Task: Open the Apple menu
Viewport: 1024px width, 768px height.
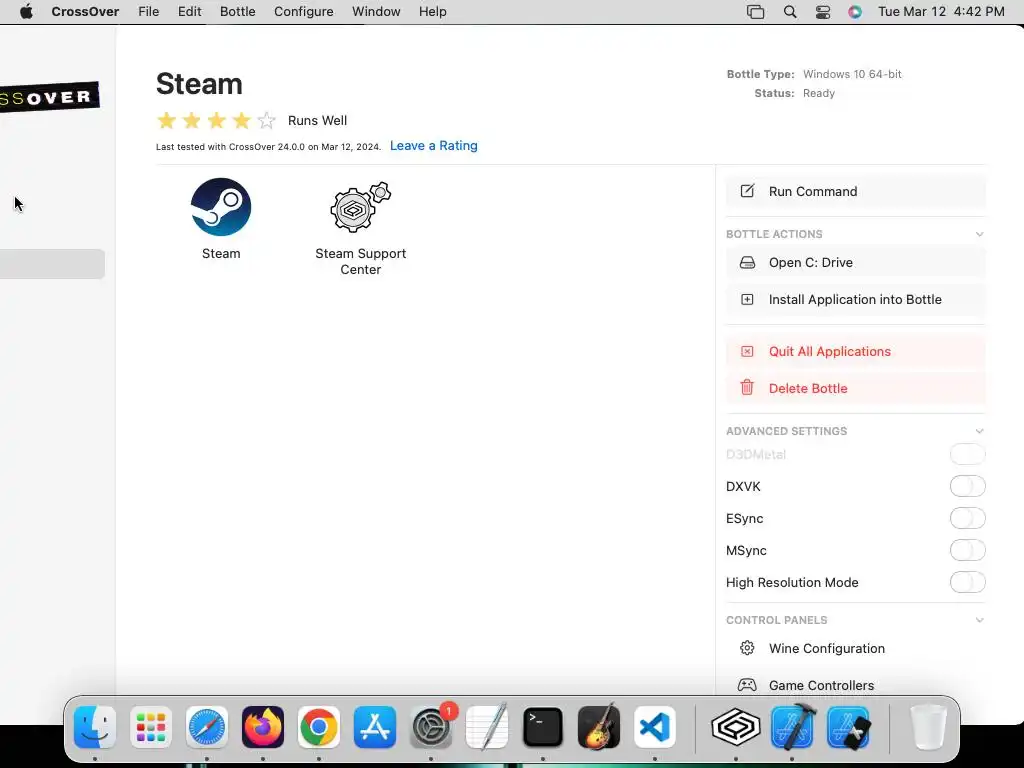Action: click(x=26, y=12)
